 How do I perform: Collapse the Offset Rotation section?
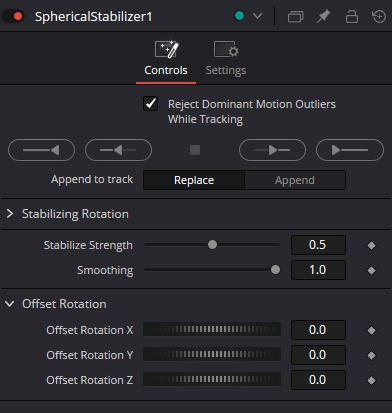coord(10,304)
